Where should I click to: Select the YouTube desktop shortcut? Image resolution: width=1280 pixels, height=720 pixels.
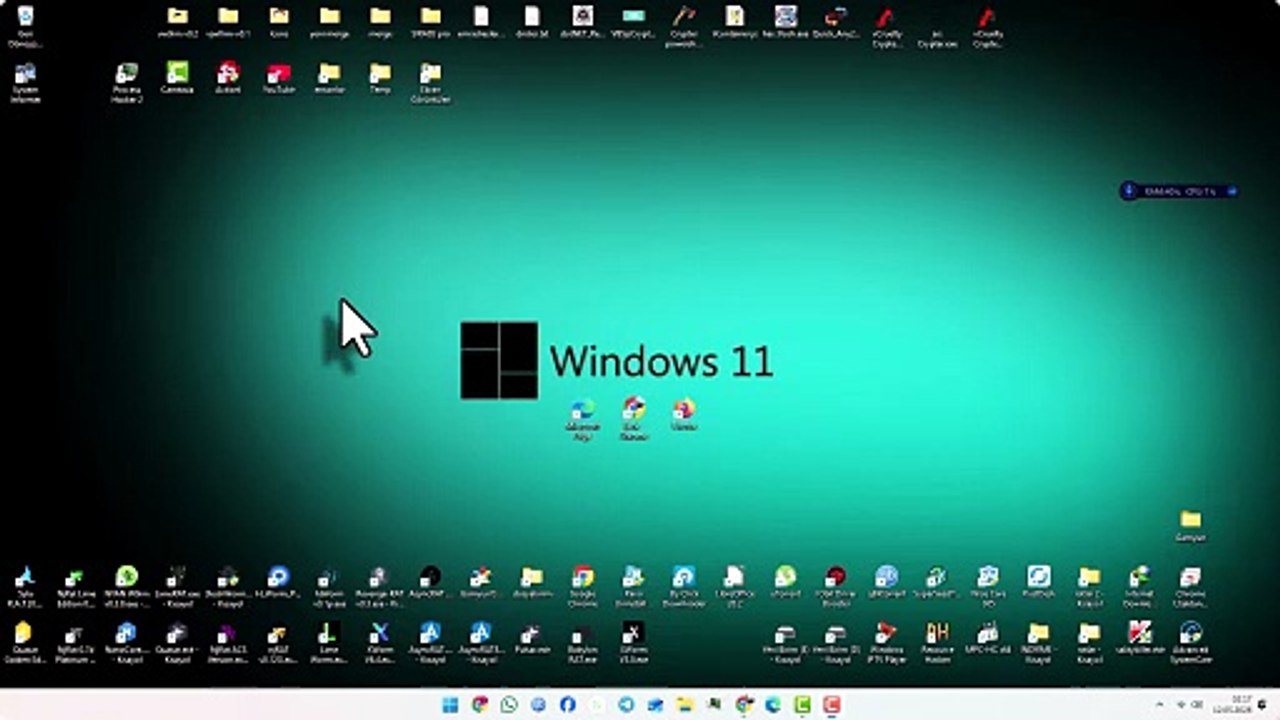coord(278,78)
